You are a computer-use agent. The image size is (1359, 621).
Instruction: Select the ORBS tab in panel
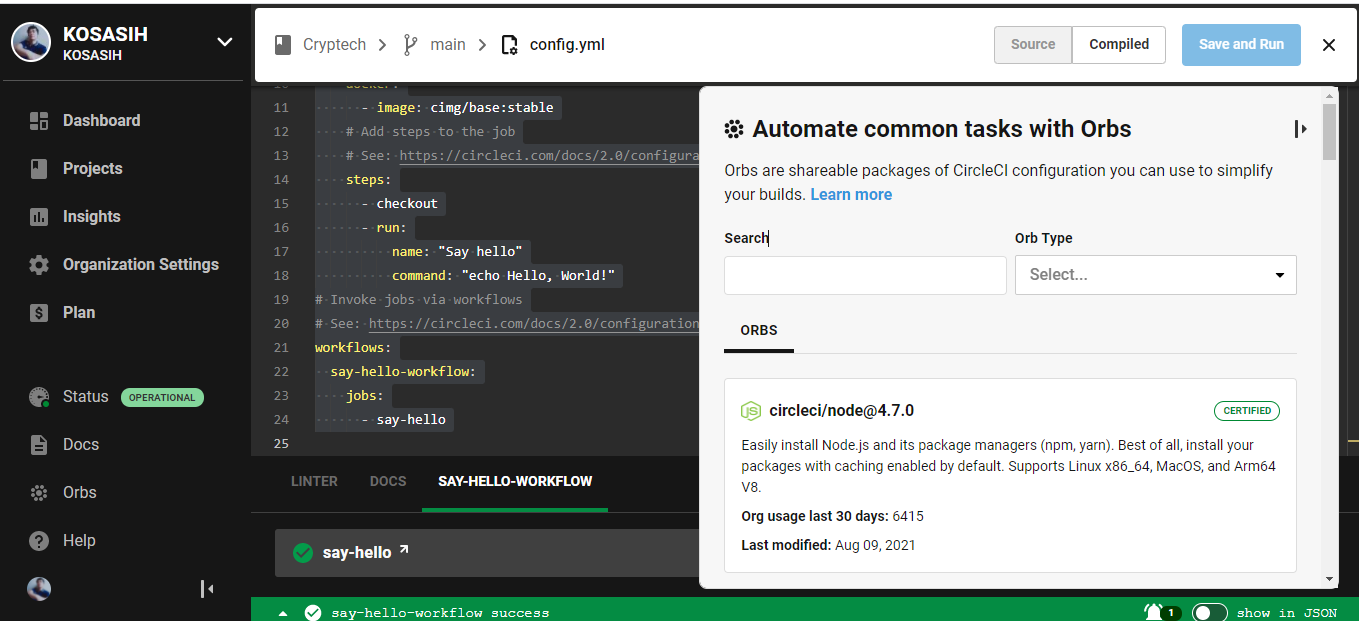tap(759, 330)
